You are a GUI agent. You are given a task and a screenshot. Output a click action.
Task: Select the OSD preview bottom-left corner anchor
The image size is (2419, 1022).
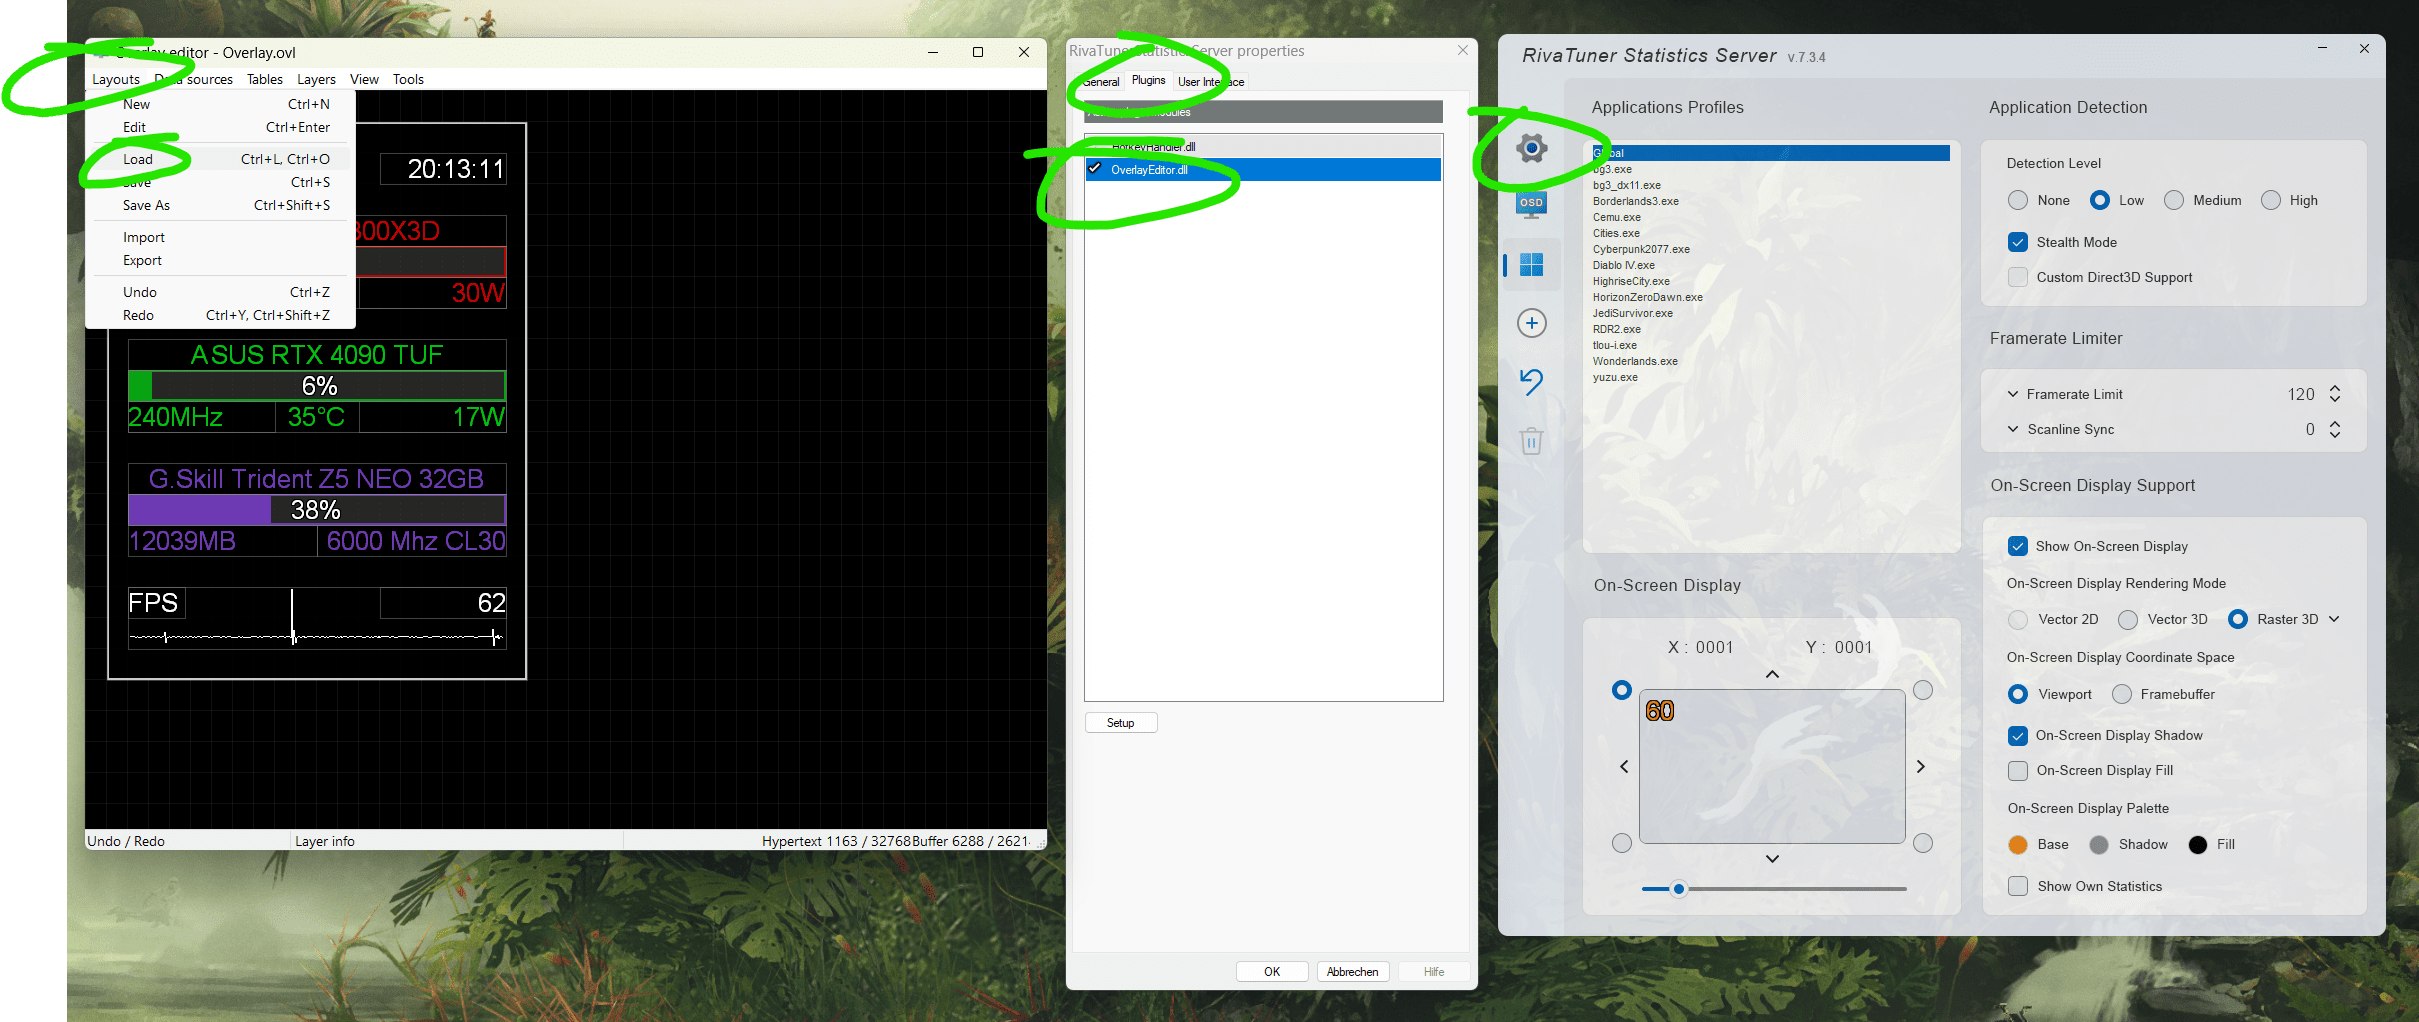[1622, 843]
